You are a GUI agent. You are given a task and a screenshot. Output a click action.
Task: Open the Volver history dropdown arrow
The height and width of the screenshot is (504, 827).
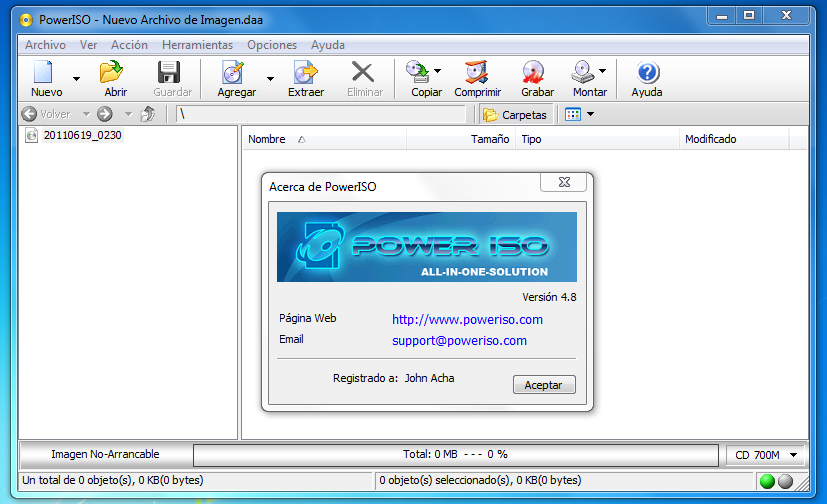point(86,114)
